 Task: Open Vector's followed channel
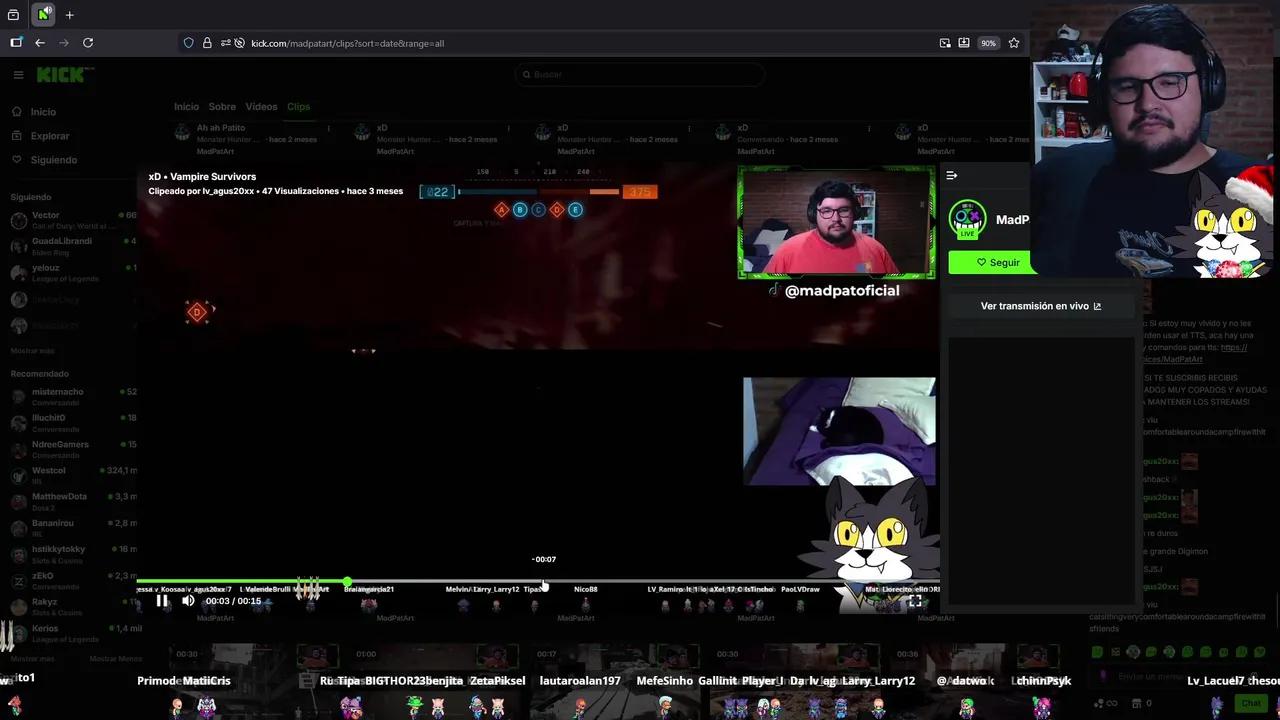click(x=72, y=219)
